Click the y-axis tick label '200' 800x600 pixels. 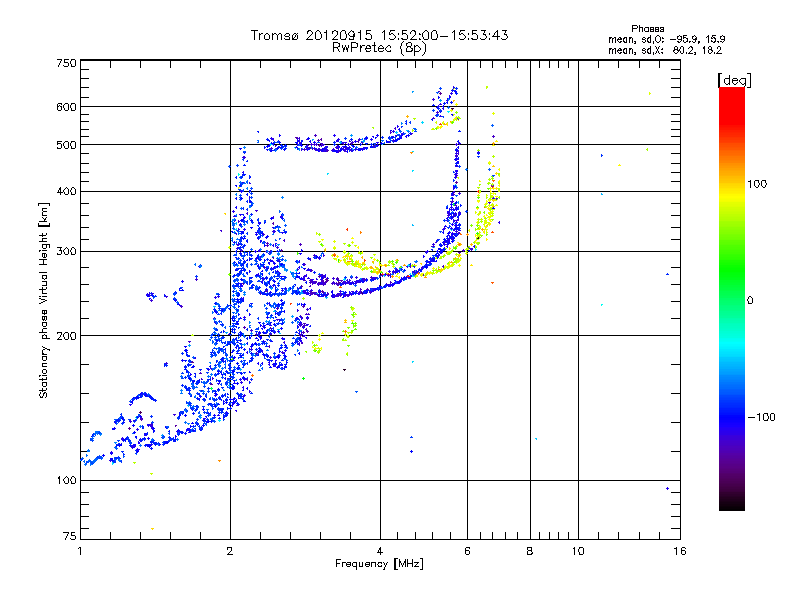coord(67,336)
